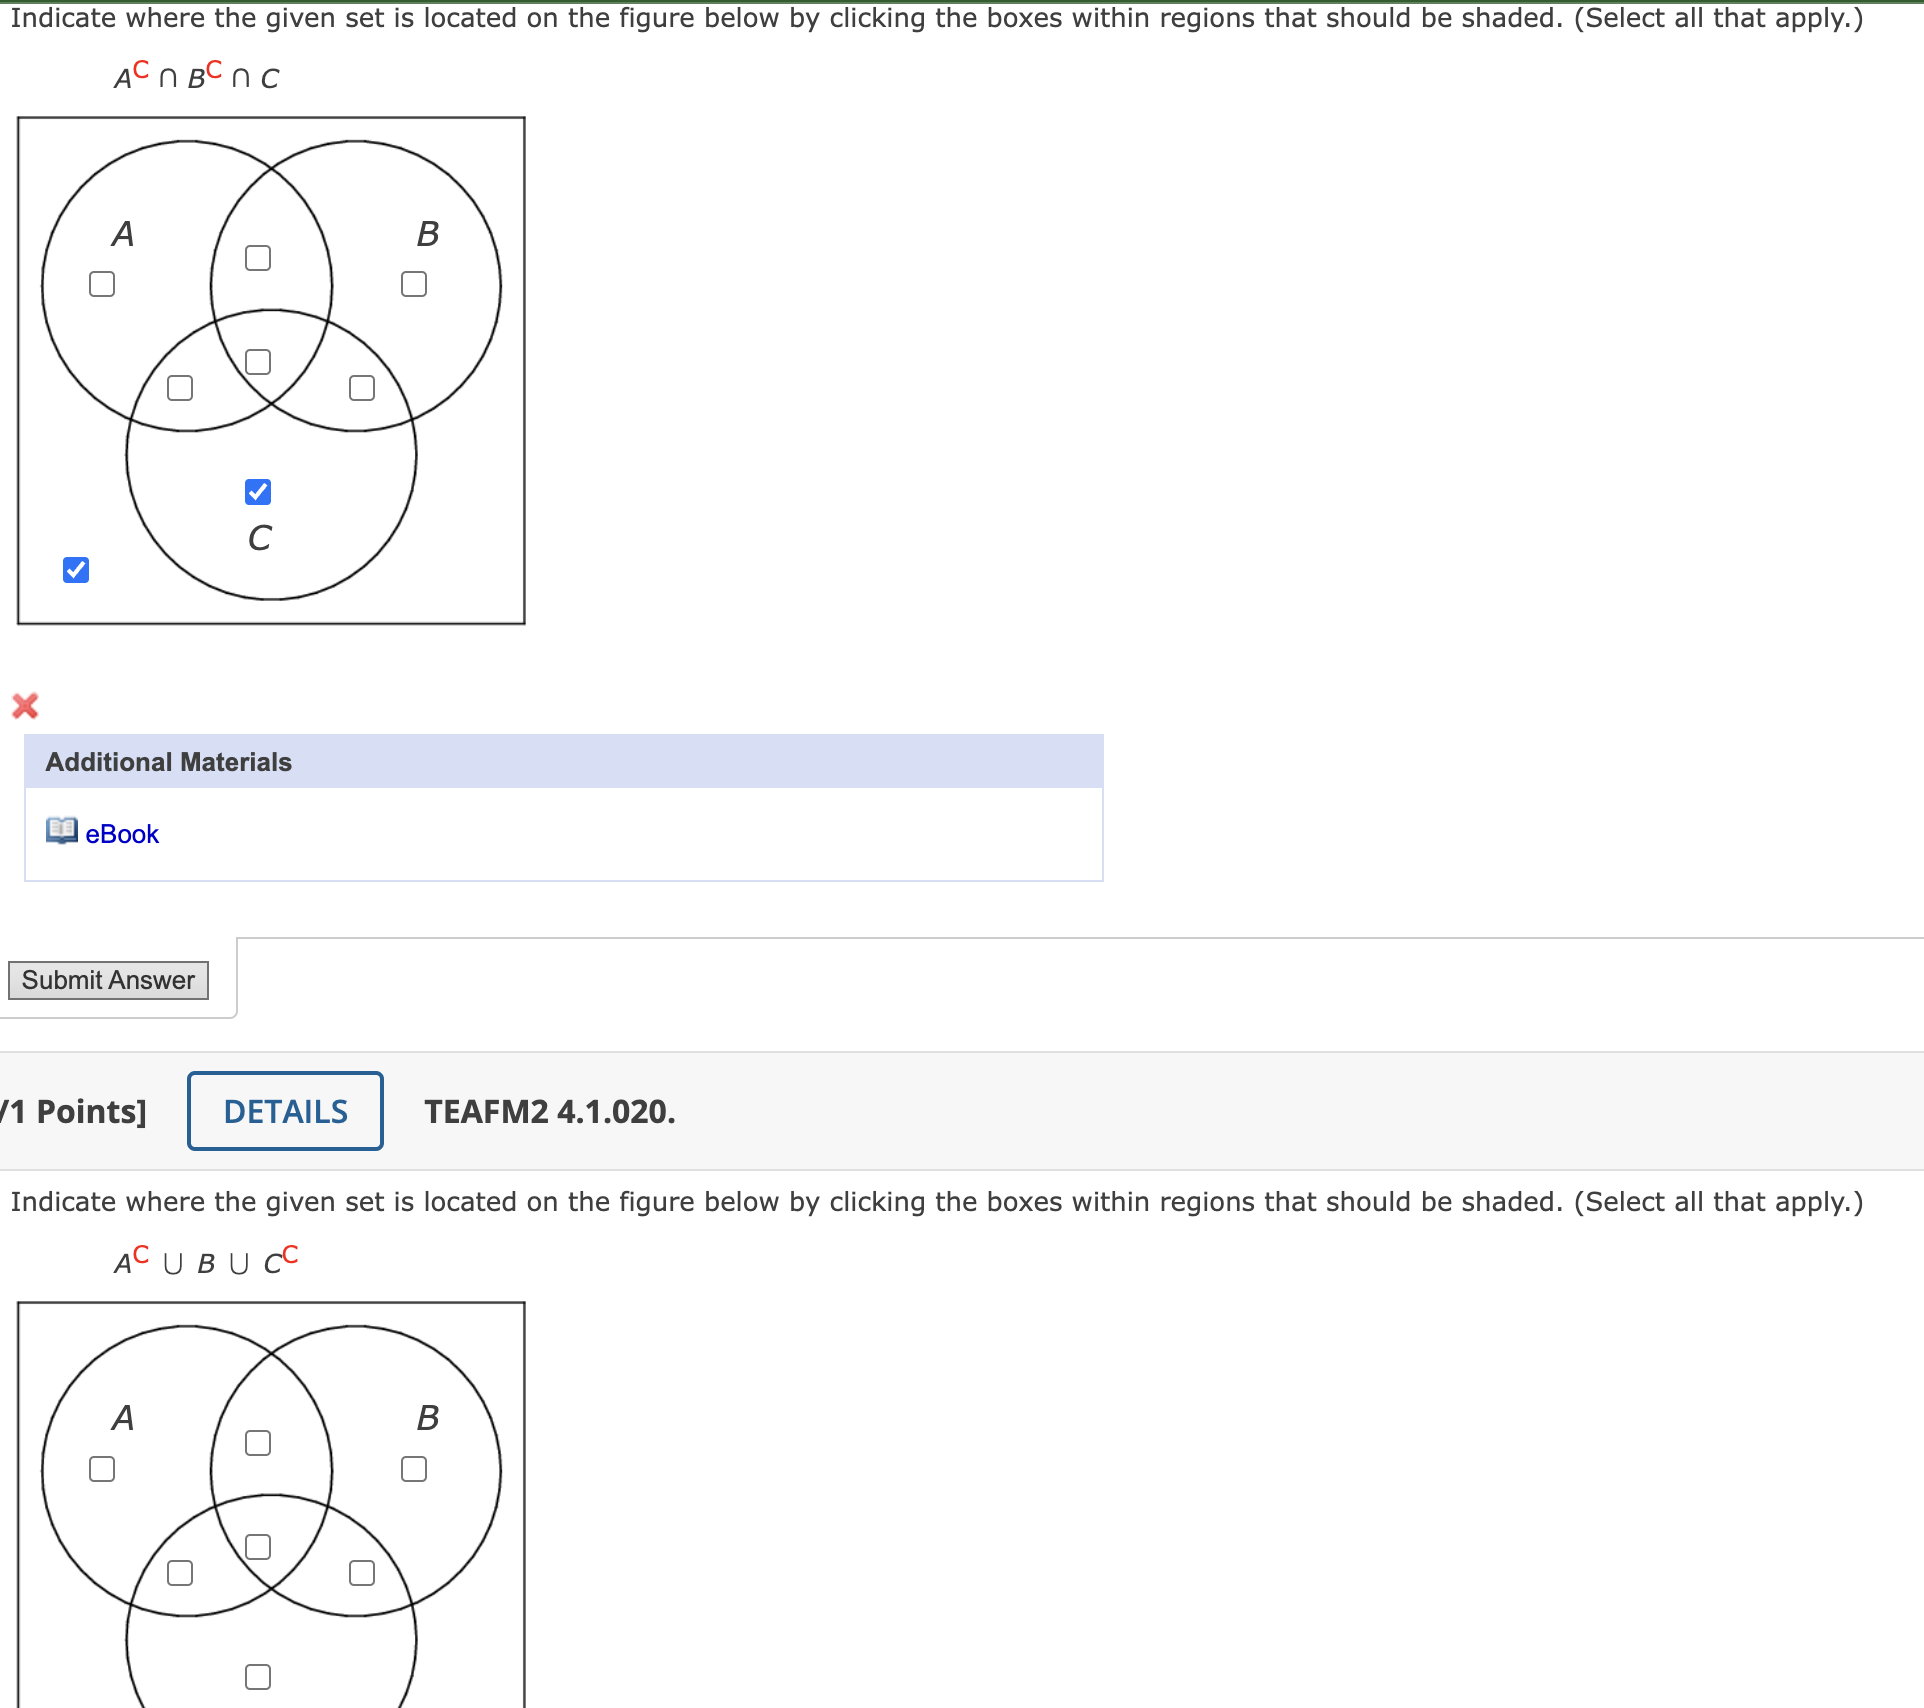Open the eBook link
The height and width of the screenshot is (1708, 1924).
(122, 833)
